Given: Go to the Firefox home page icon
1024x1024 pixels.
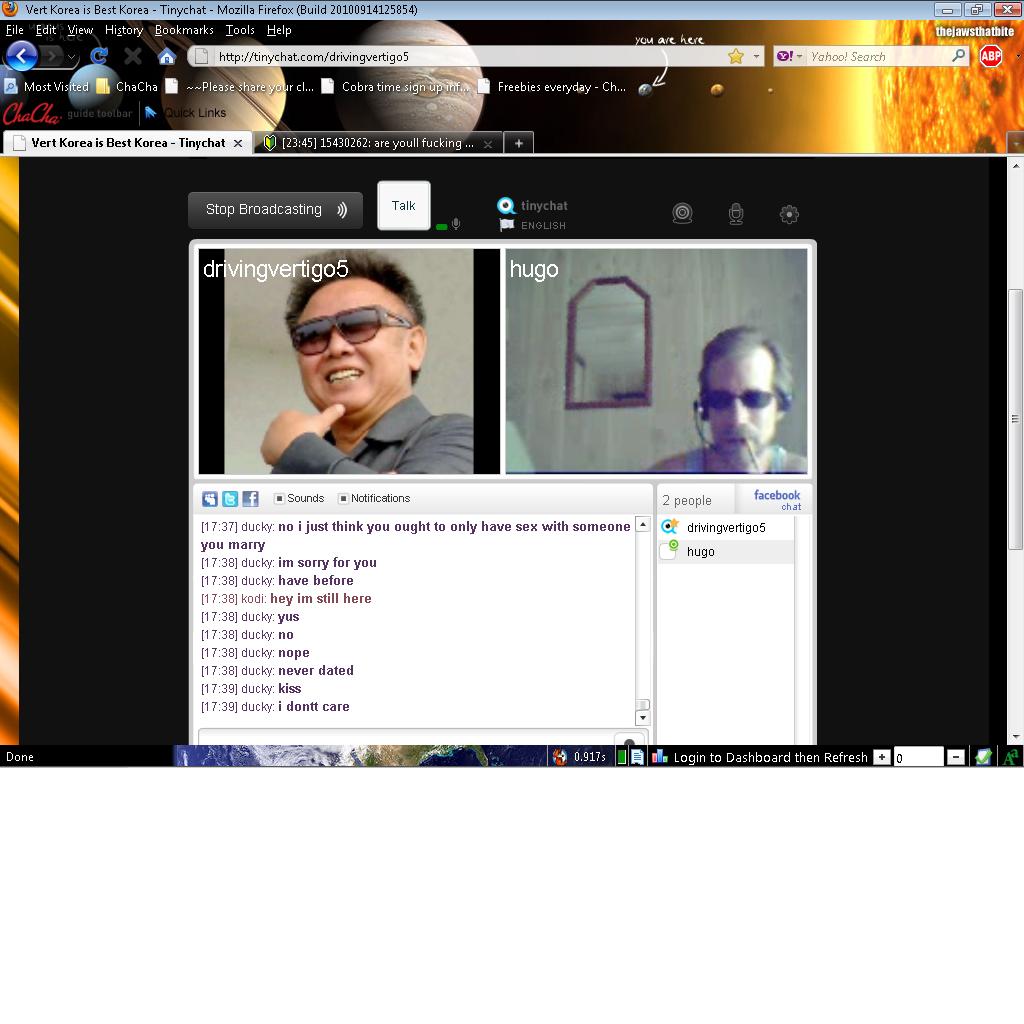Looking at the screenshot, I should (x=167, y=56).
